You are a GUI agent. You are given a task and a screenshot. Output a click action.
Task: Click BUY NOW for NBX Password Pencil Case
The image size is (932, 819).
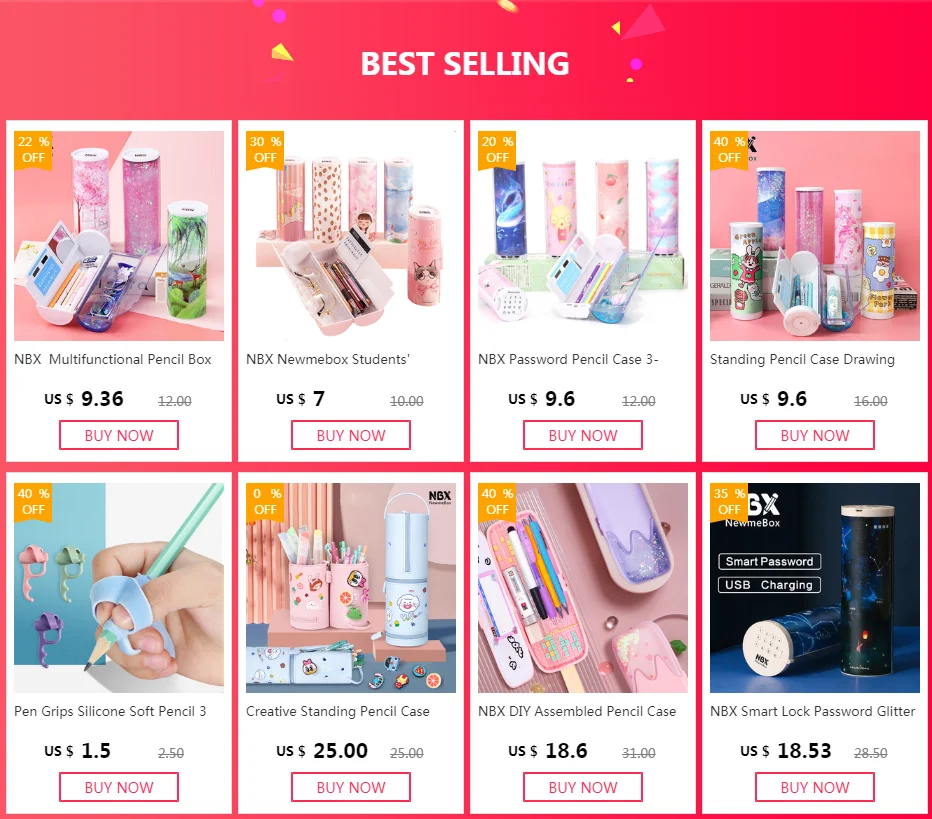click(583, 435)
